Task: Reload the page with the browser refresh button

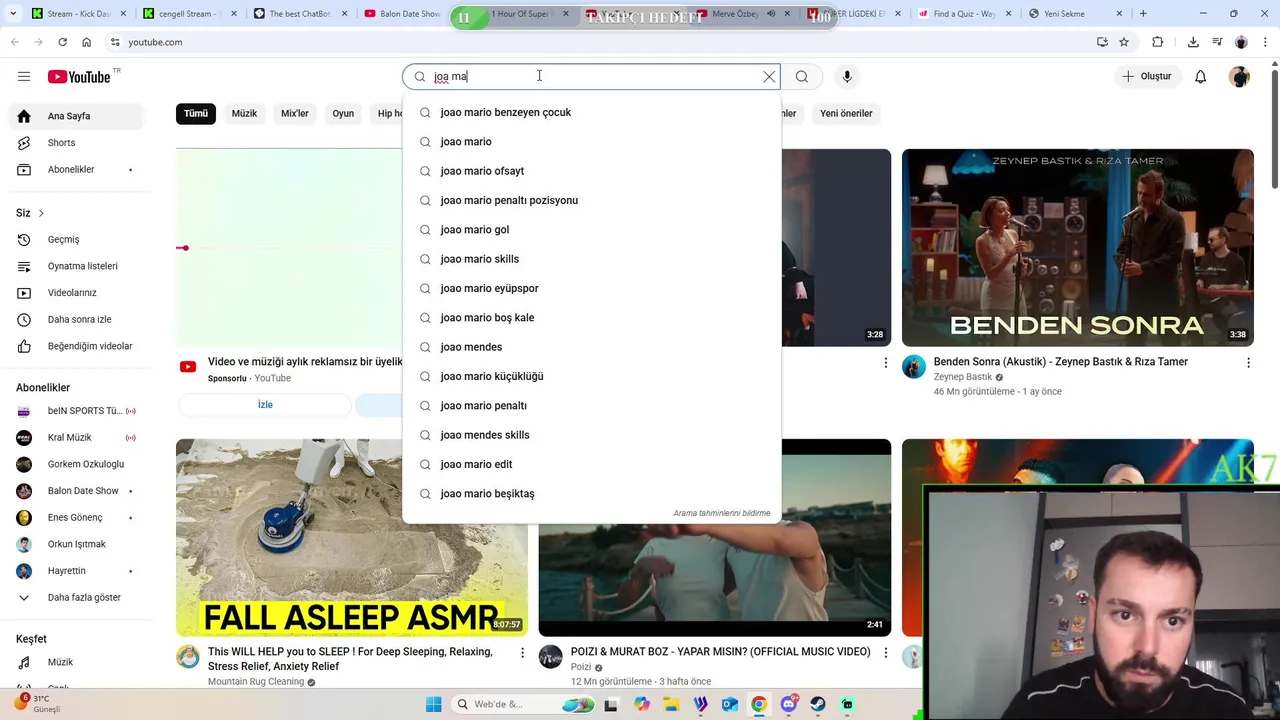Action: click(x=62, y=42)
